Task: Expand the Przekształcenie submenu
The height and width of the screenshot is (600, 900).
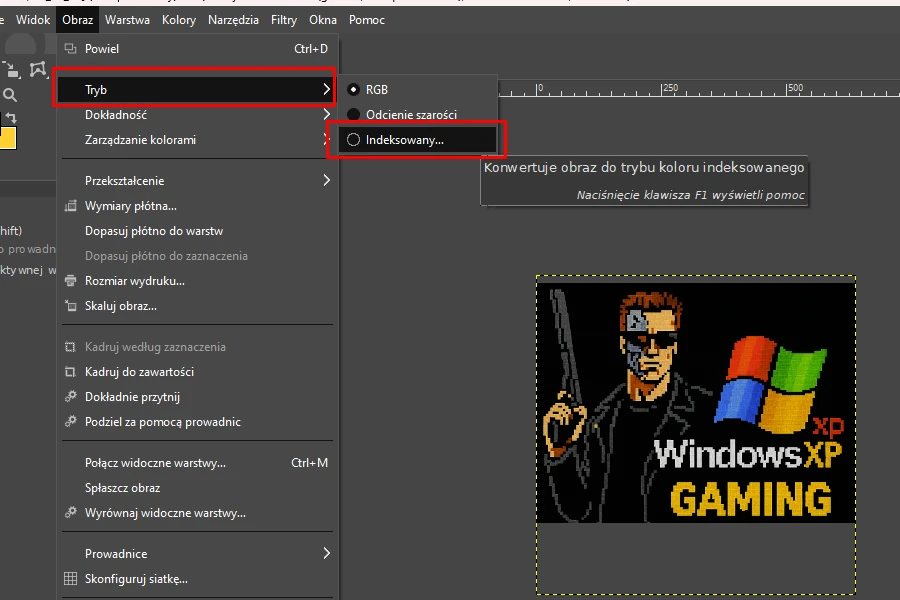Action: coord(197,181)
